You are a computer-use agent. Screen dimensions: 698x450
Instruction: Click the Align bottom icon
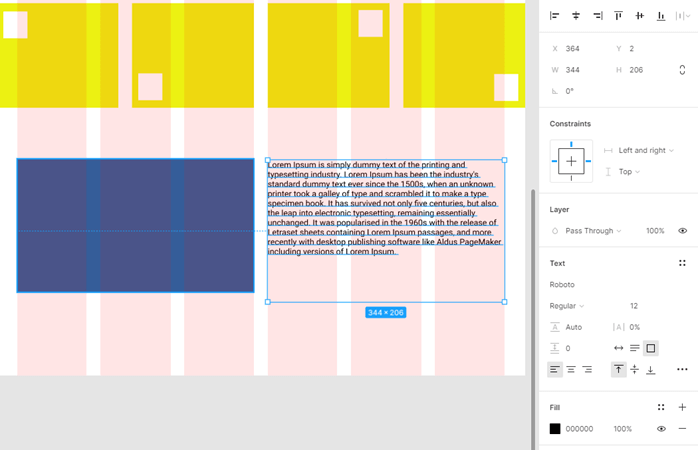(x=661, y=16)
